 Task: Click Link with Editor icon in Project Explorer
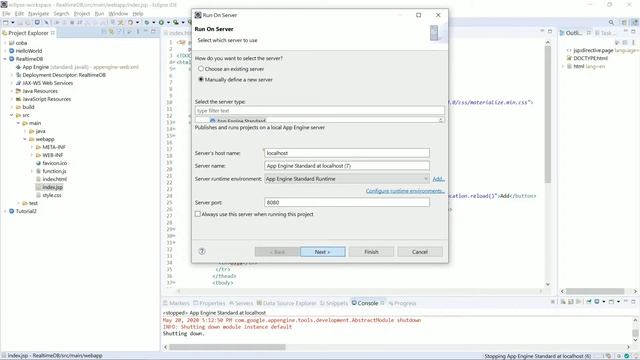[x=111, y=31]
